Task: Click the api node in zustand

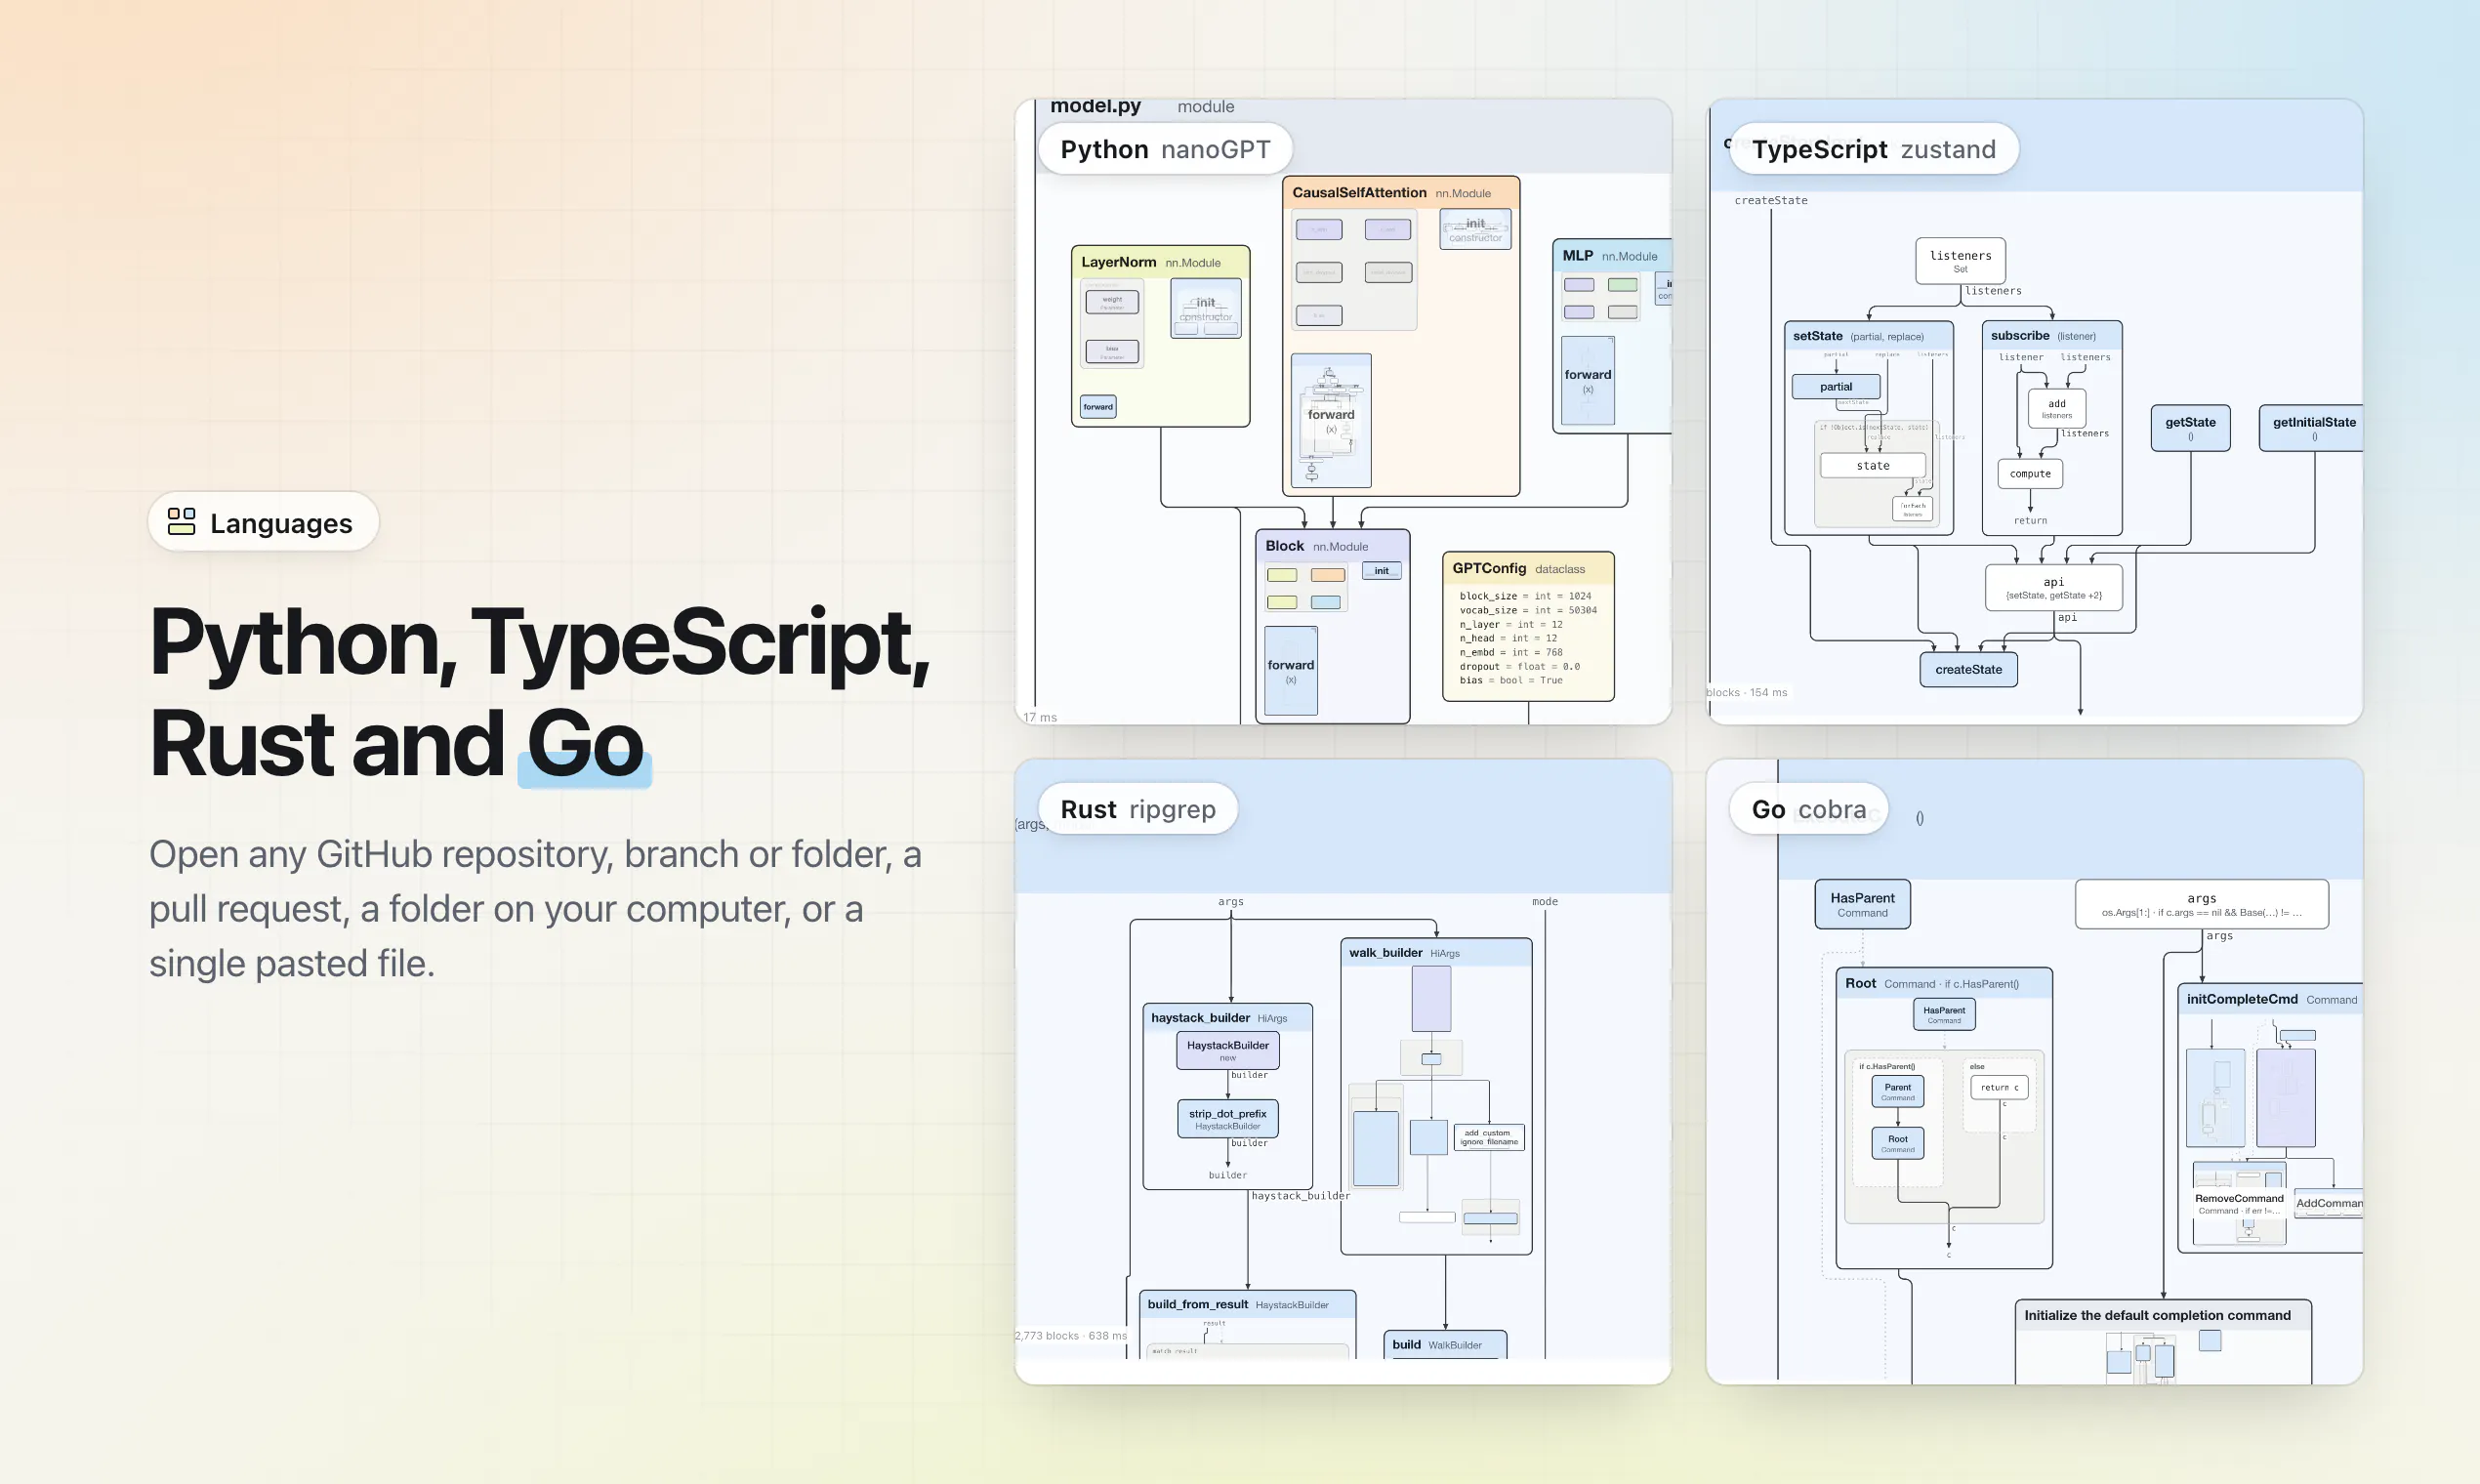Action: click(x=2053, y=587)
